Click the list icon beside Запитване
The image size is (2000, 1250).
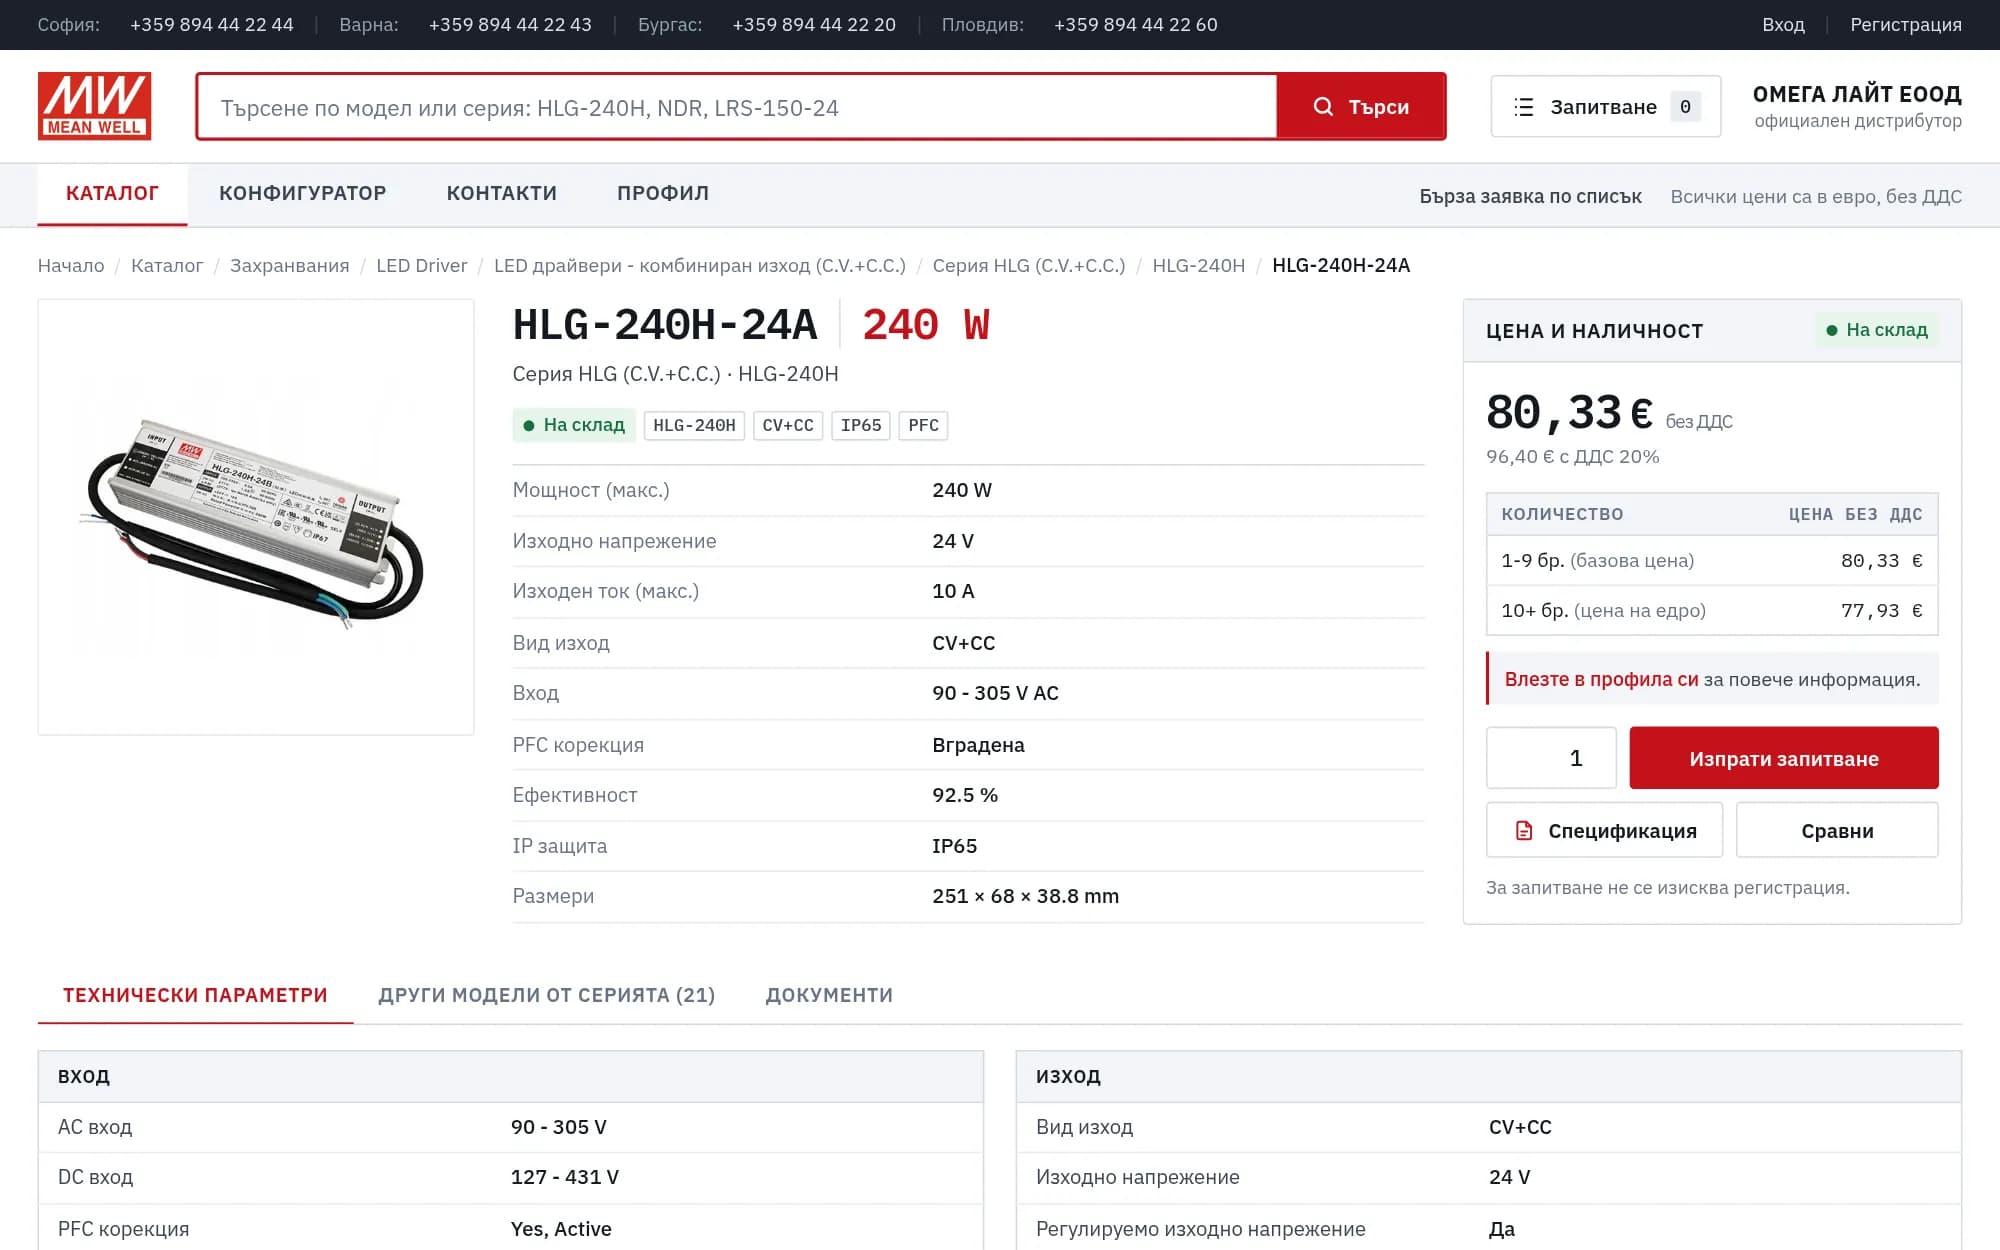click(x=1523, y=107)
